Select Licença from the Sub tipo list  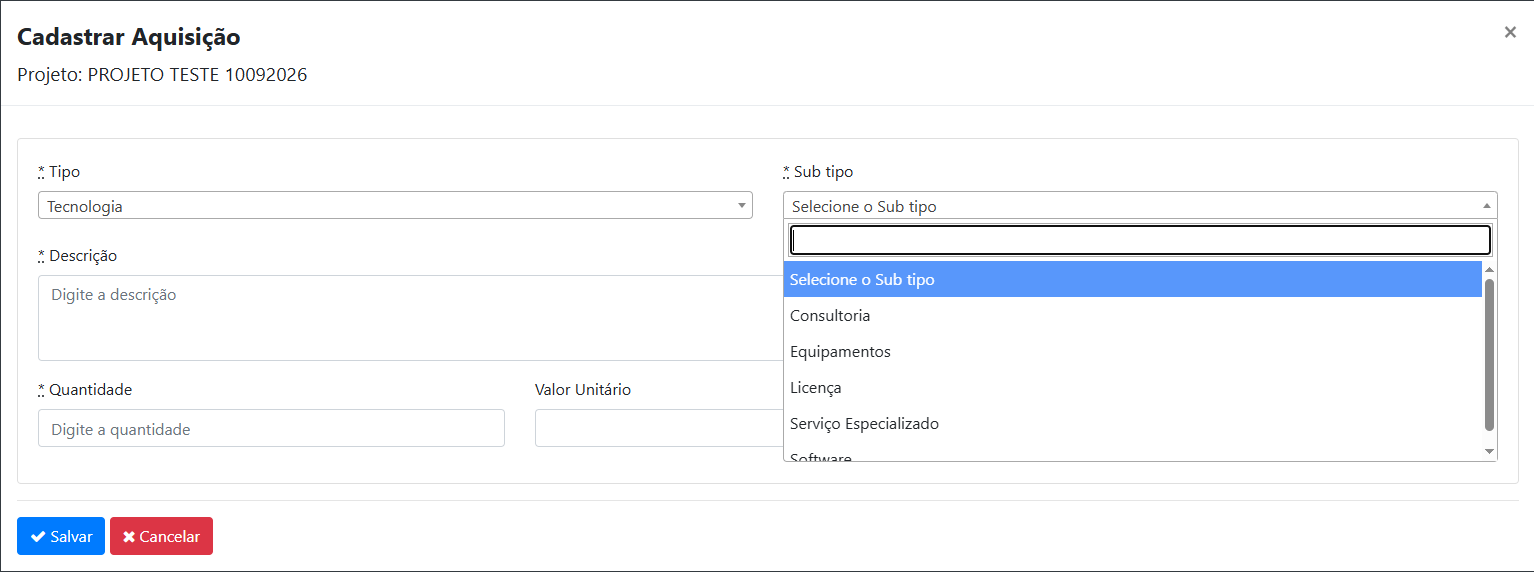(1132, 388)
